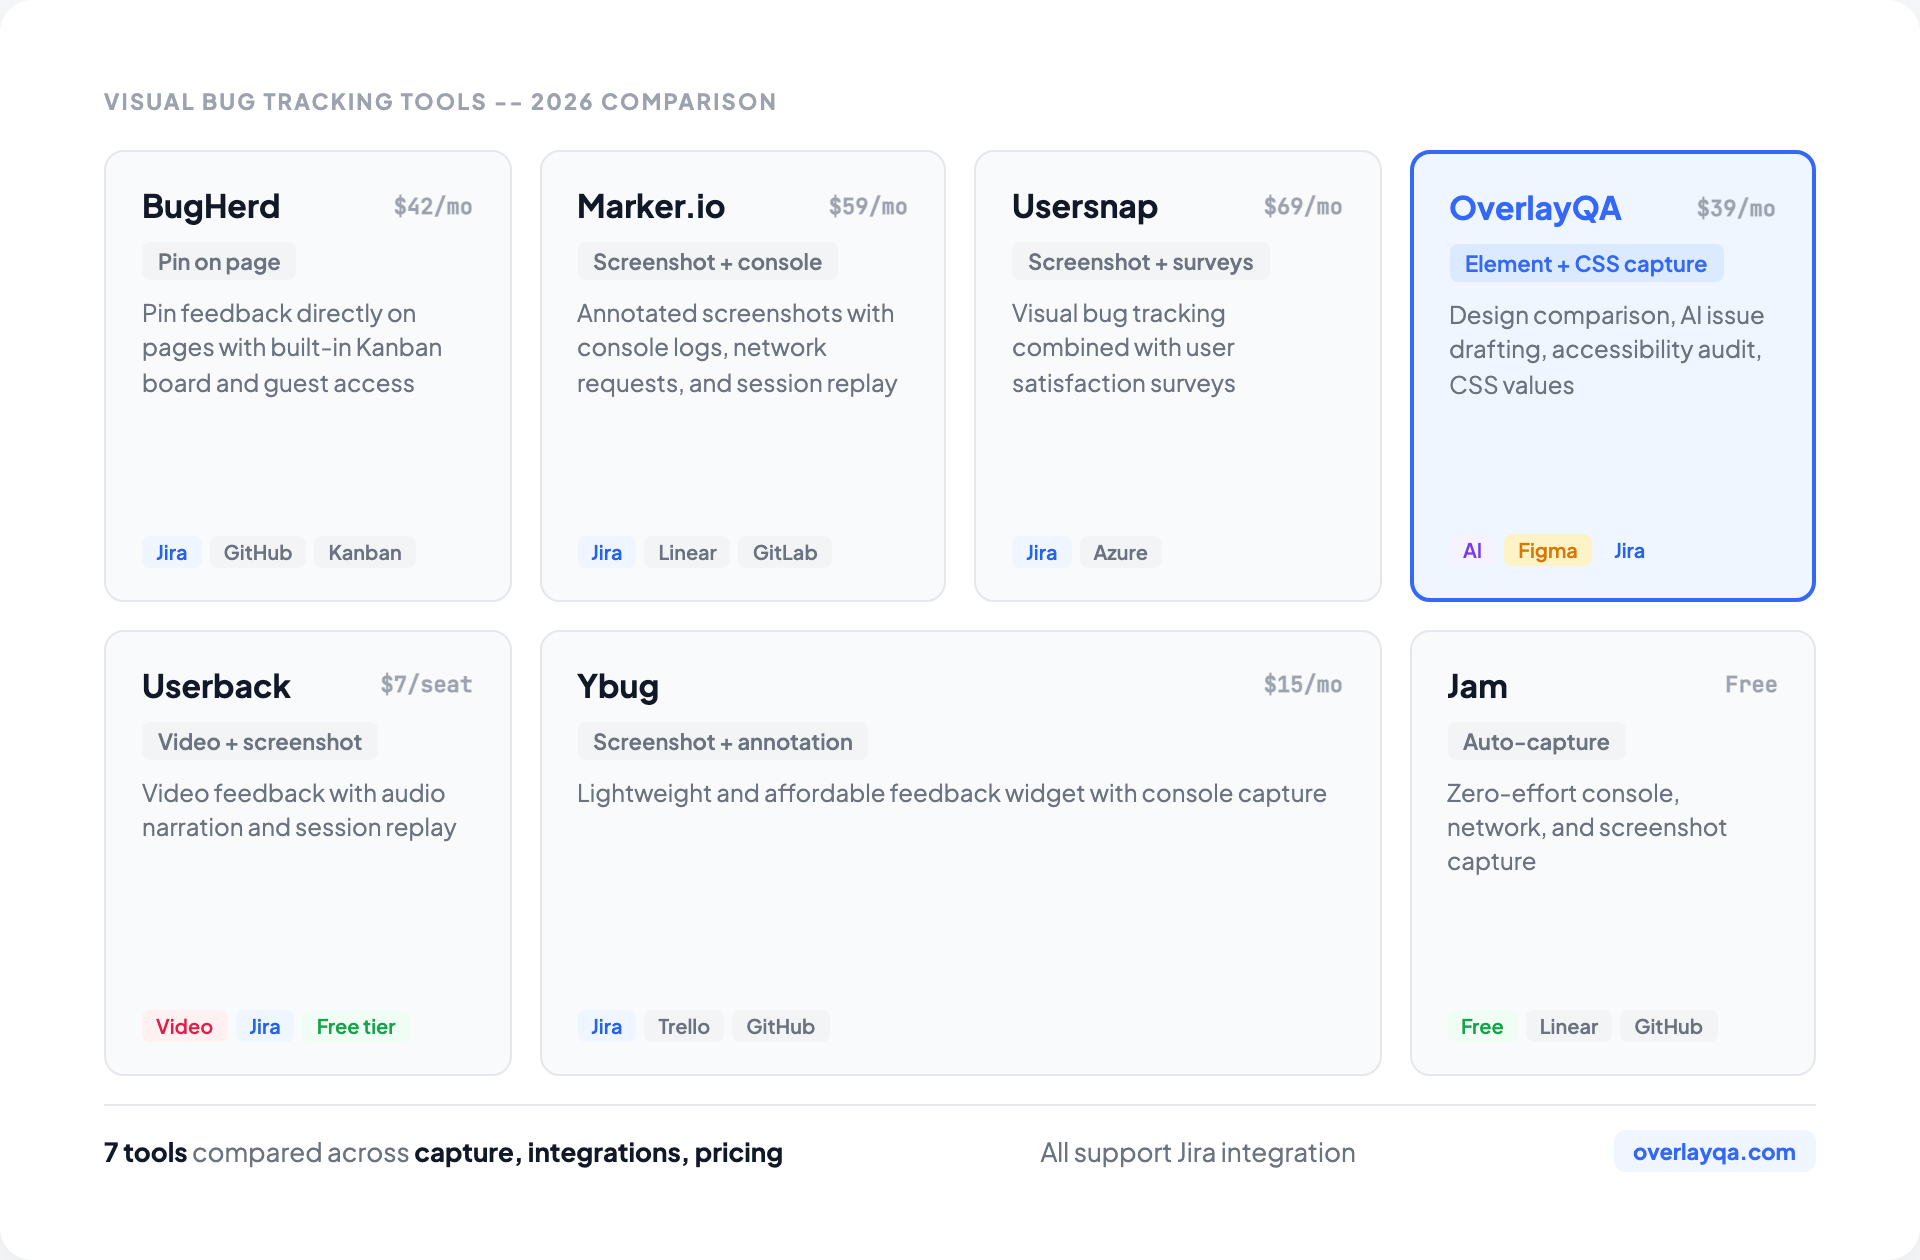
Task: Click the Jira tag in Marker.io card
Action: (606, 552)
